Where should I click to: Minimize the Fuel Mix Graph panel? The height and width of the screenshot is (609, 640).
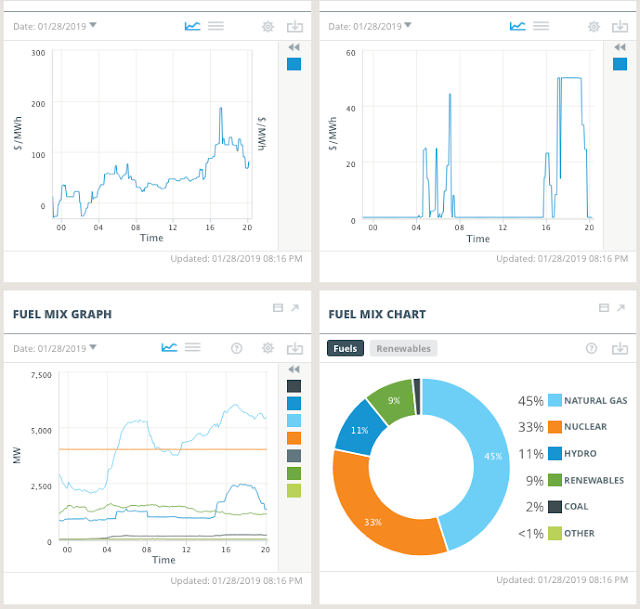pos(278,308)
